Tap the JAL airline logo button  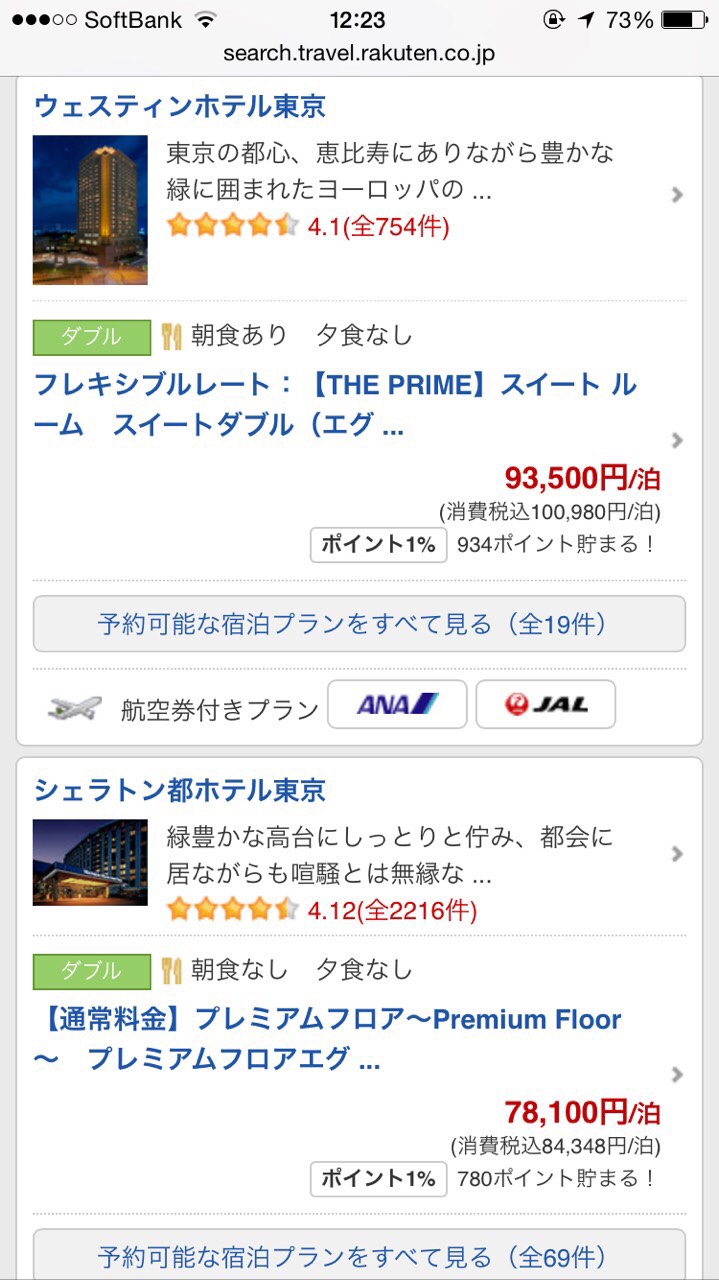[545, 705]
